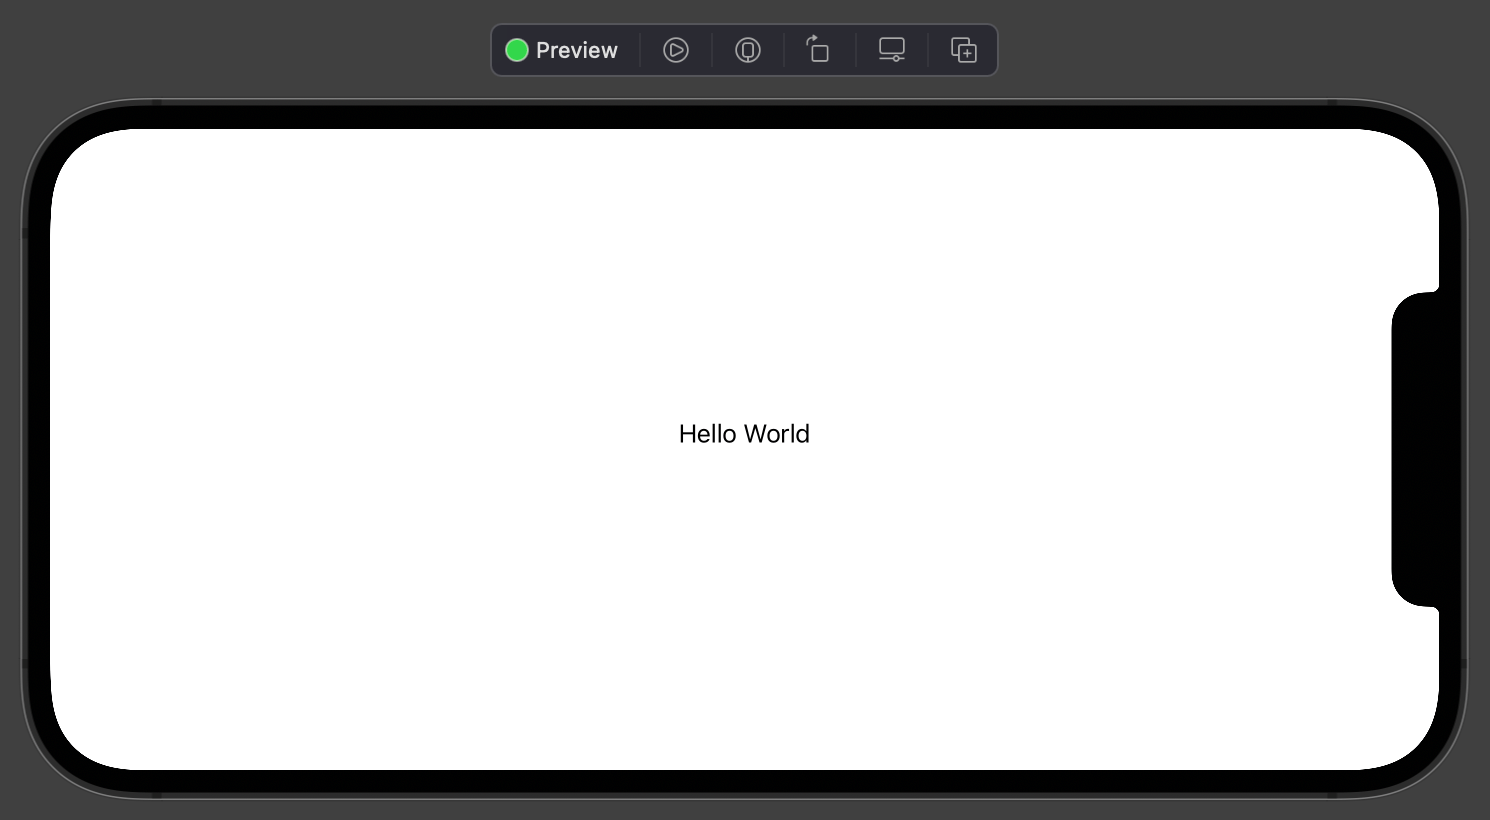Start Live Preview with the play icon
The width and height of the screenshot is (1490, 820).
[676, 50]
